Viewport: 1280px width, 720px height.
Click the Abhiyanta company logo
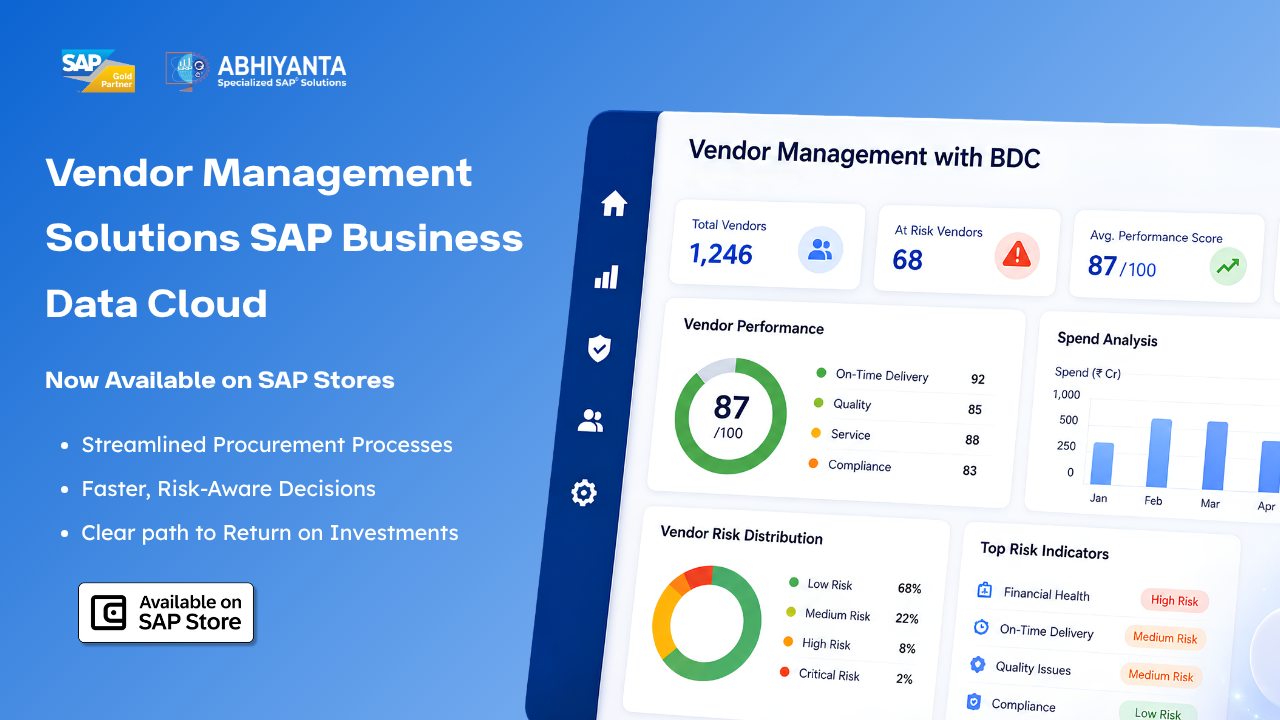[x=256, y=71]
